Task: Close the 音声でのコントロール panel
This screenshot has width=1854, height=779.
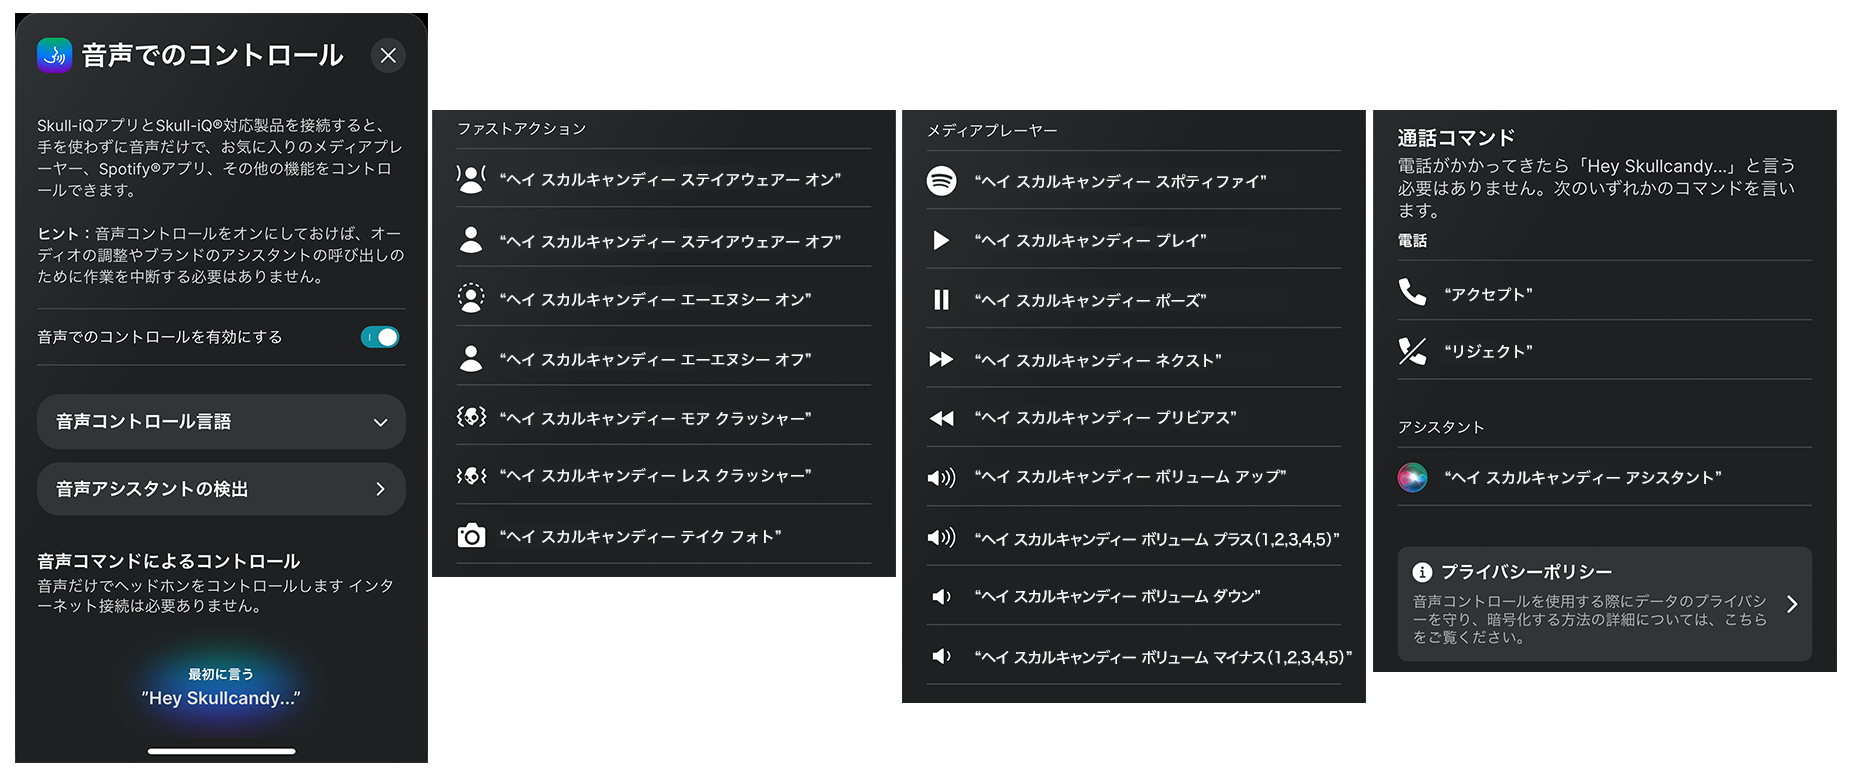Action: (x=388, y=55)
